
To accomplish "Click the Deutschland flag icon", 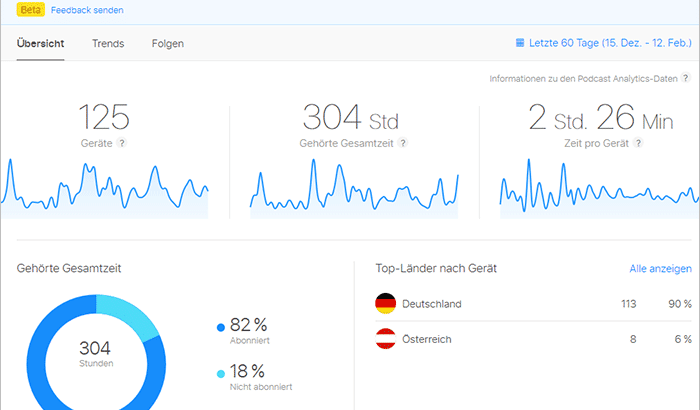I will tap(385, 303).
